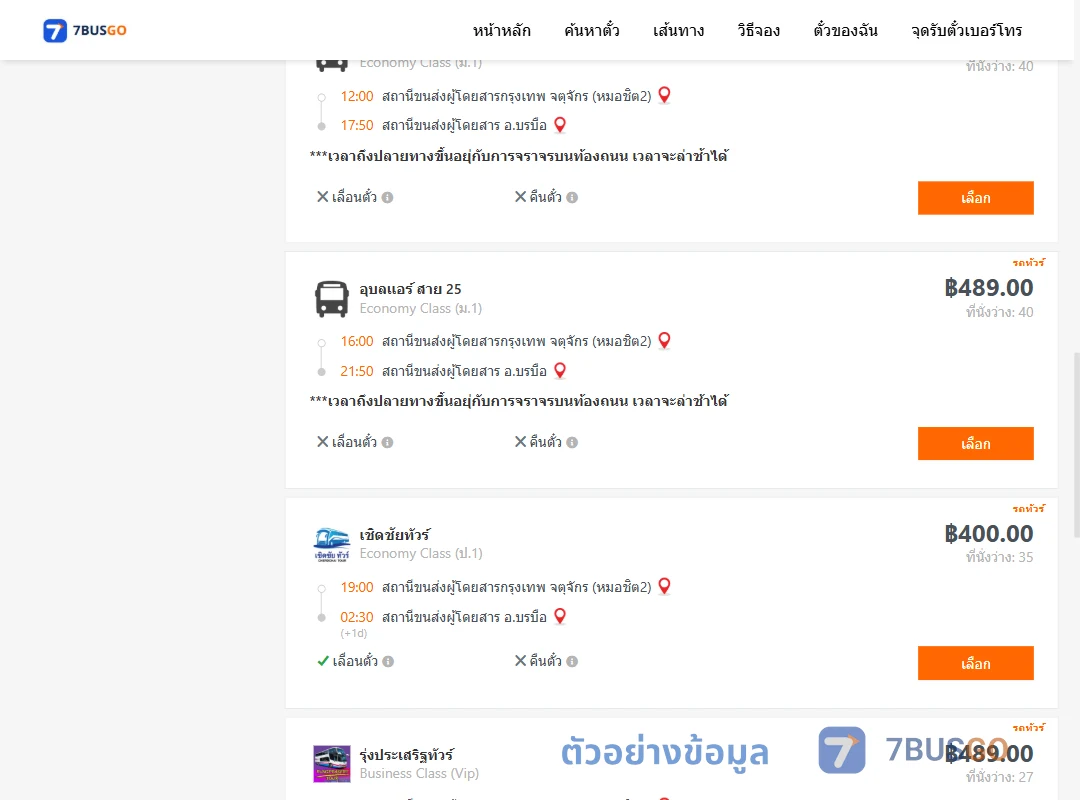Click the 02:30 arrival time

(357, 617)
